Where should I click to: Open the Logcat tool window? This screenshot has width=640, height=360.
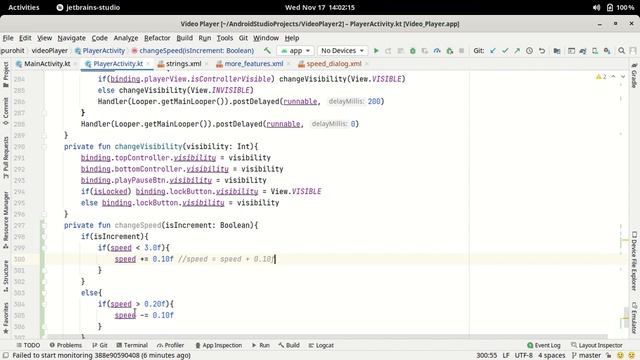click(321, 345)
